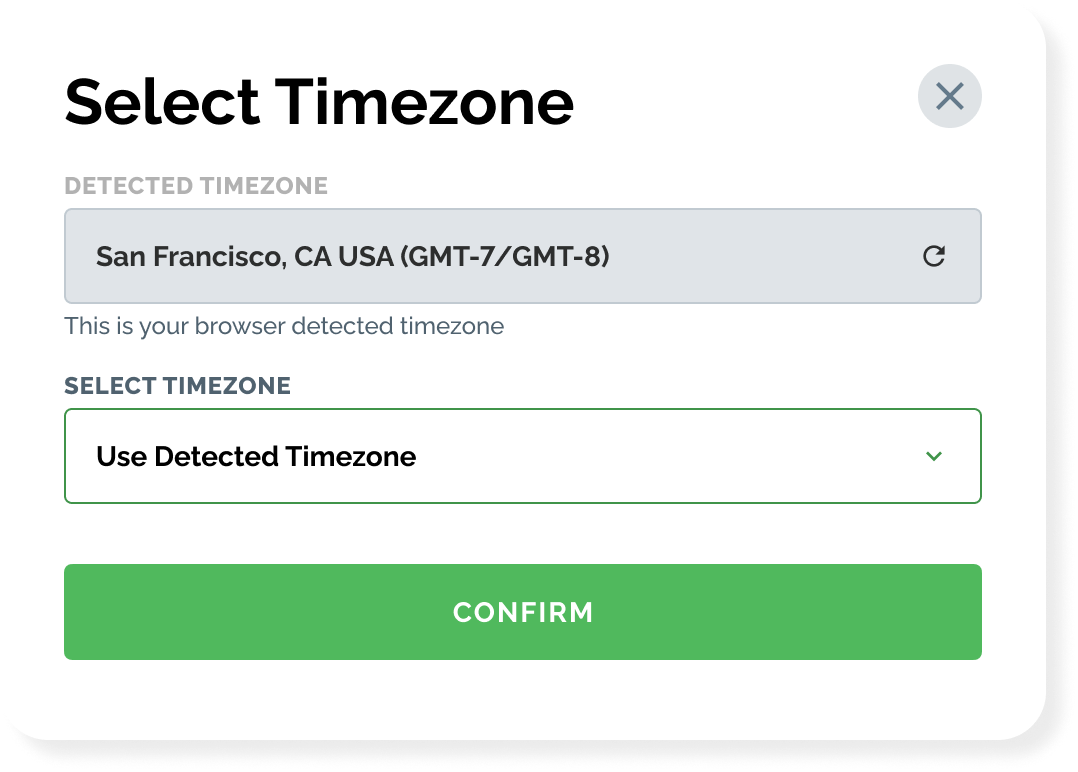Expand the Select Timezone dropdown chevron
1078x772 pixels.
pos(934,456)
